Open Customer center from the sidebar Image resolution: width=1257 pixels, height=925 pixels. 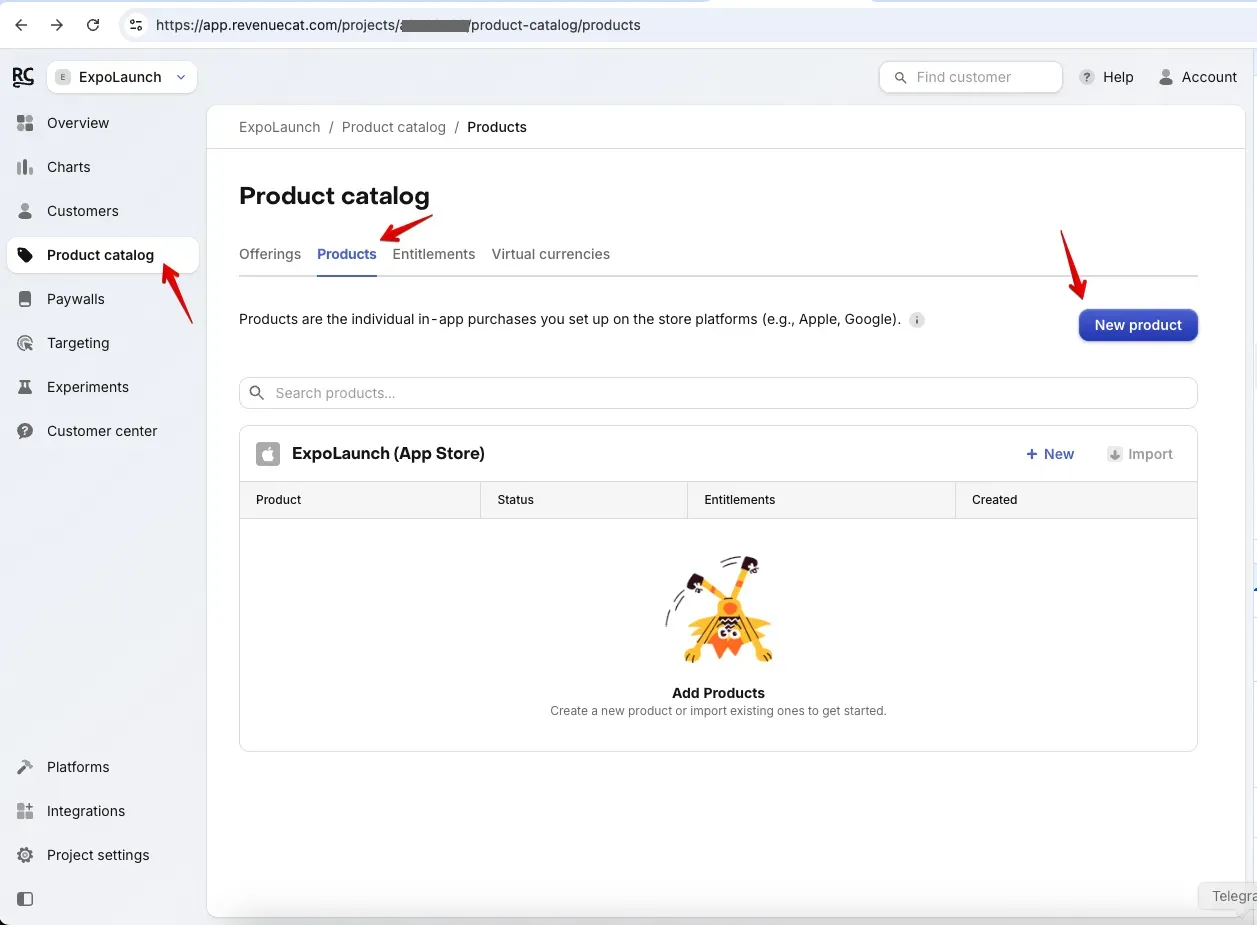click(103, 431)
